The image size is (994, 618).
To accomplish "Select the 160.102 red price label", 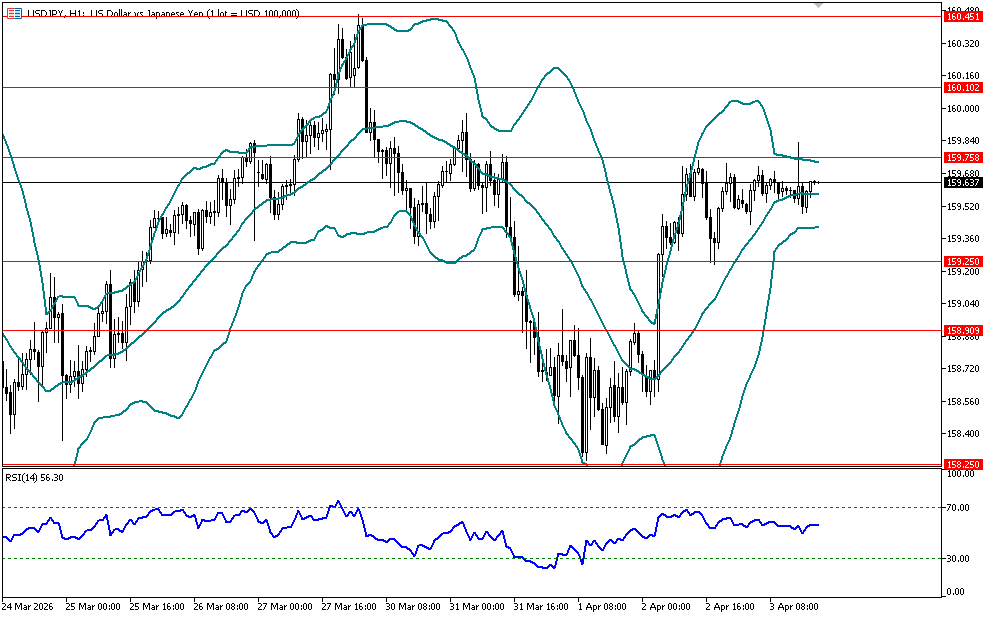I will [x=961, y=88].
